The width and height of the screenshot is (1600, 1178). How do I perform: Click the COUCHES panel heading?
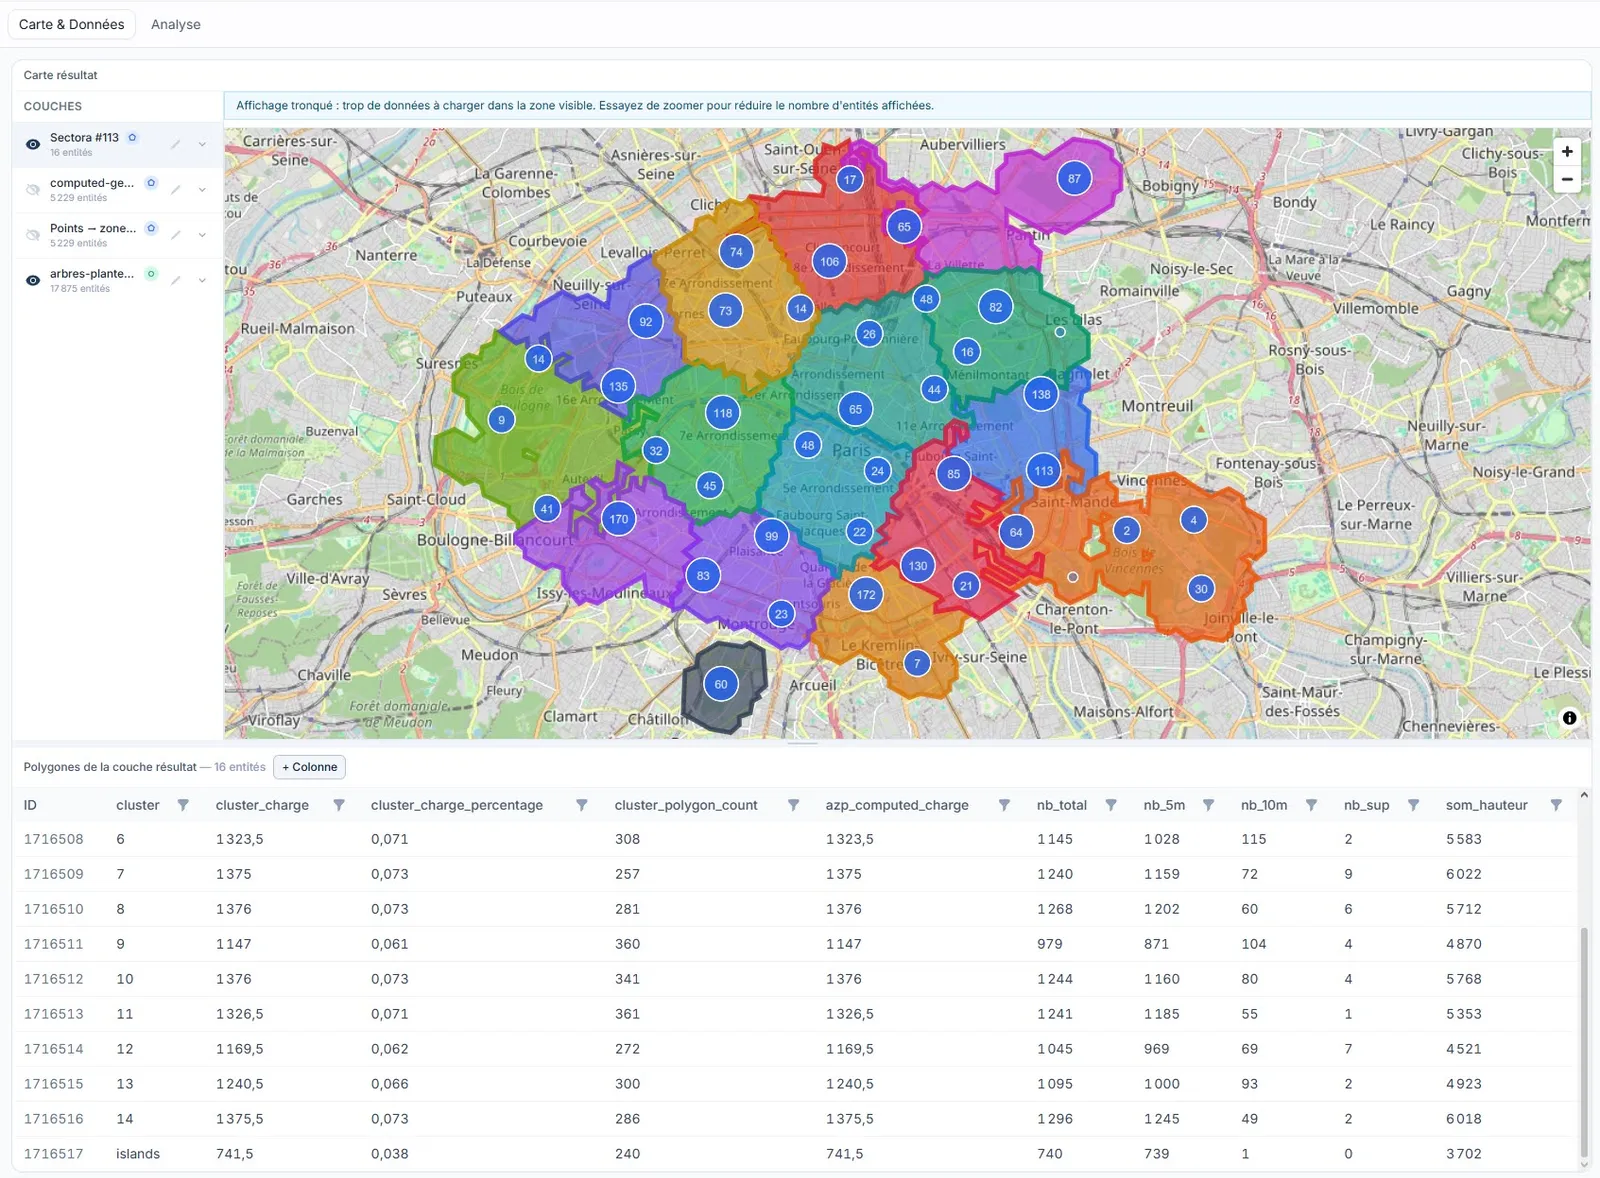pos(53,106)
